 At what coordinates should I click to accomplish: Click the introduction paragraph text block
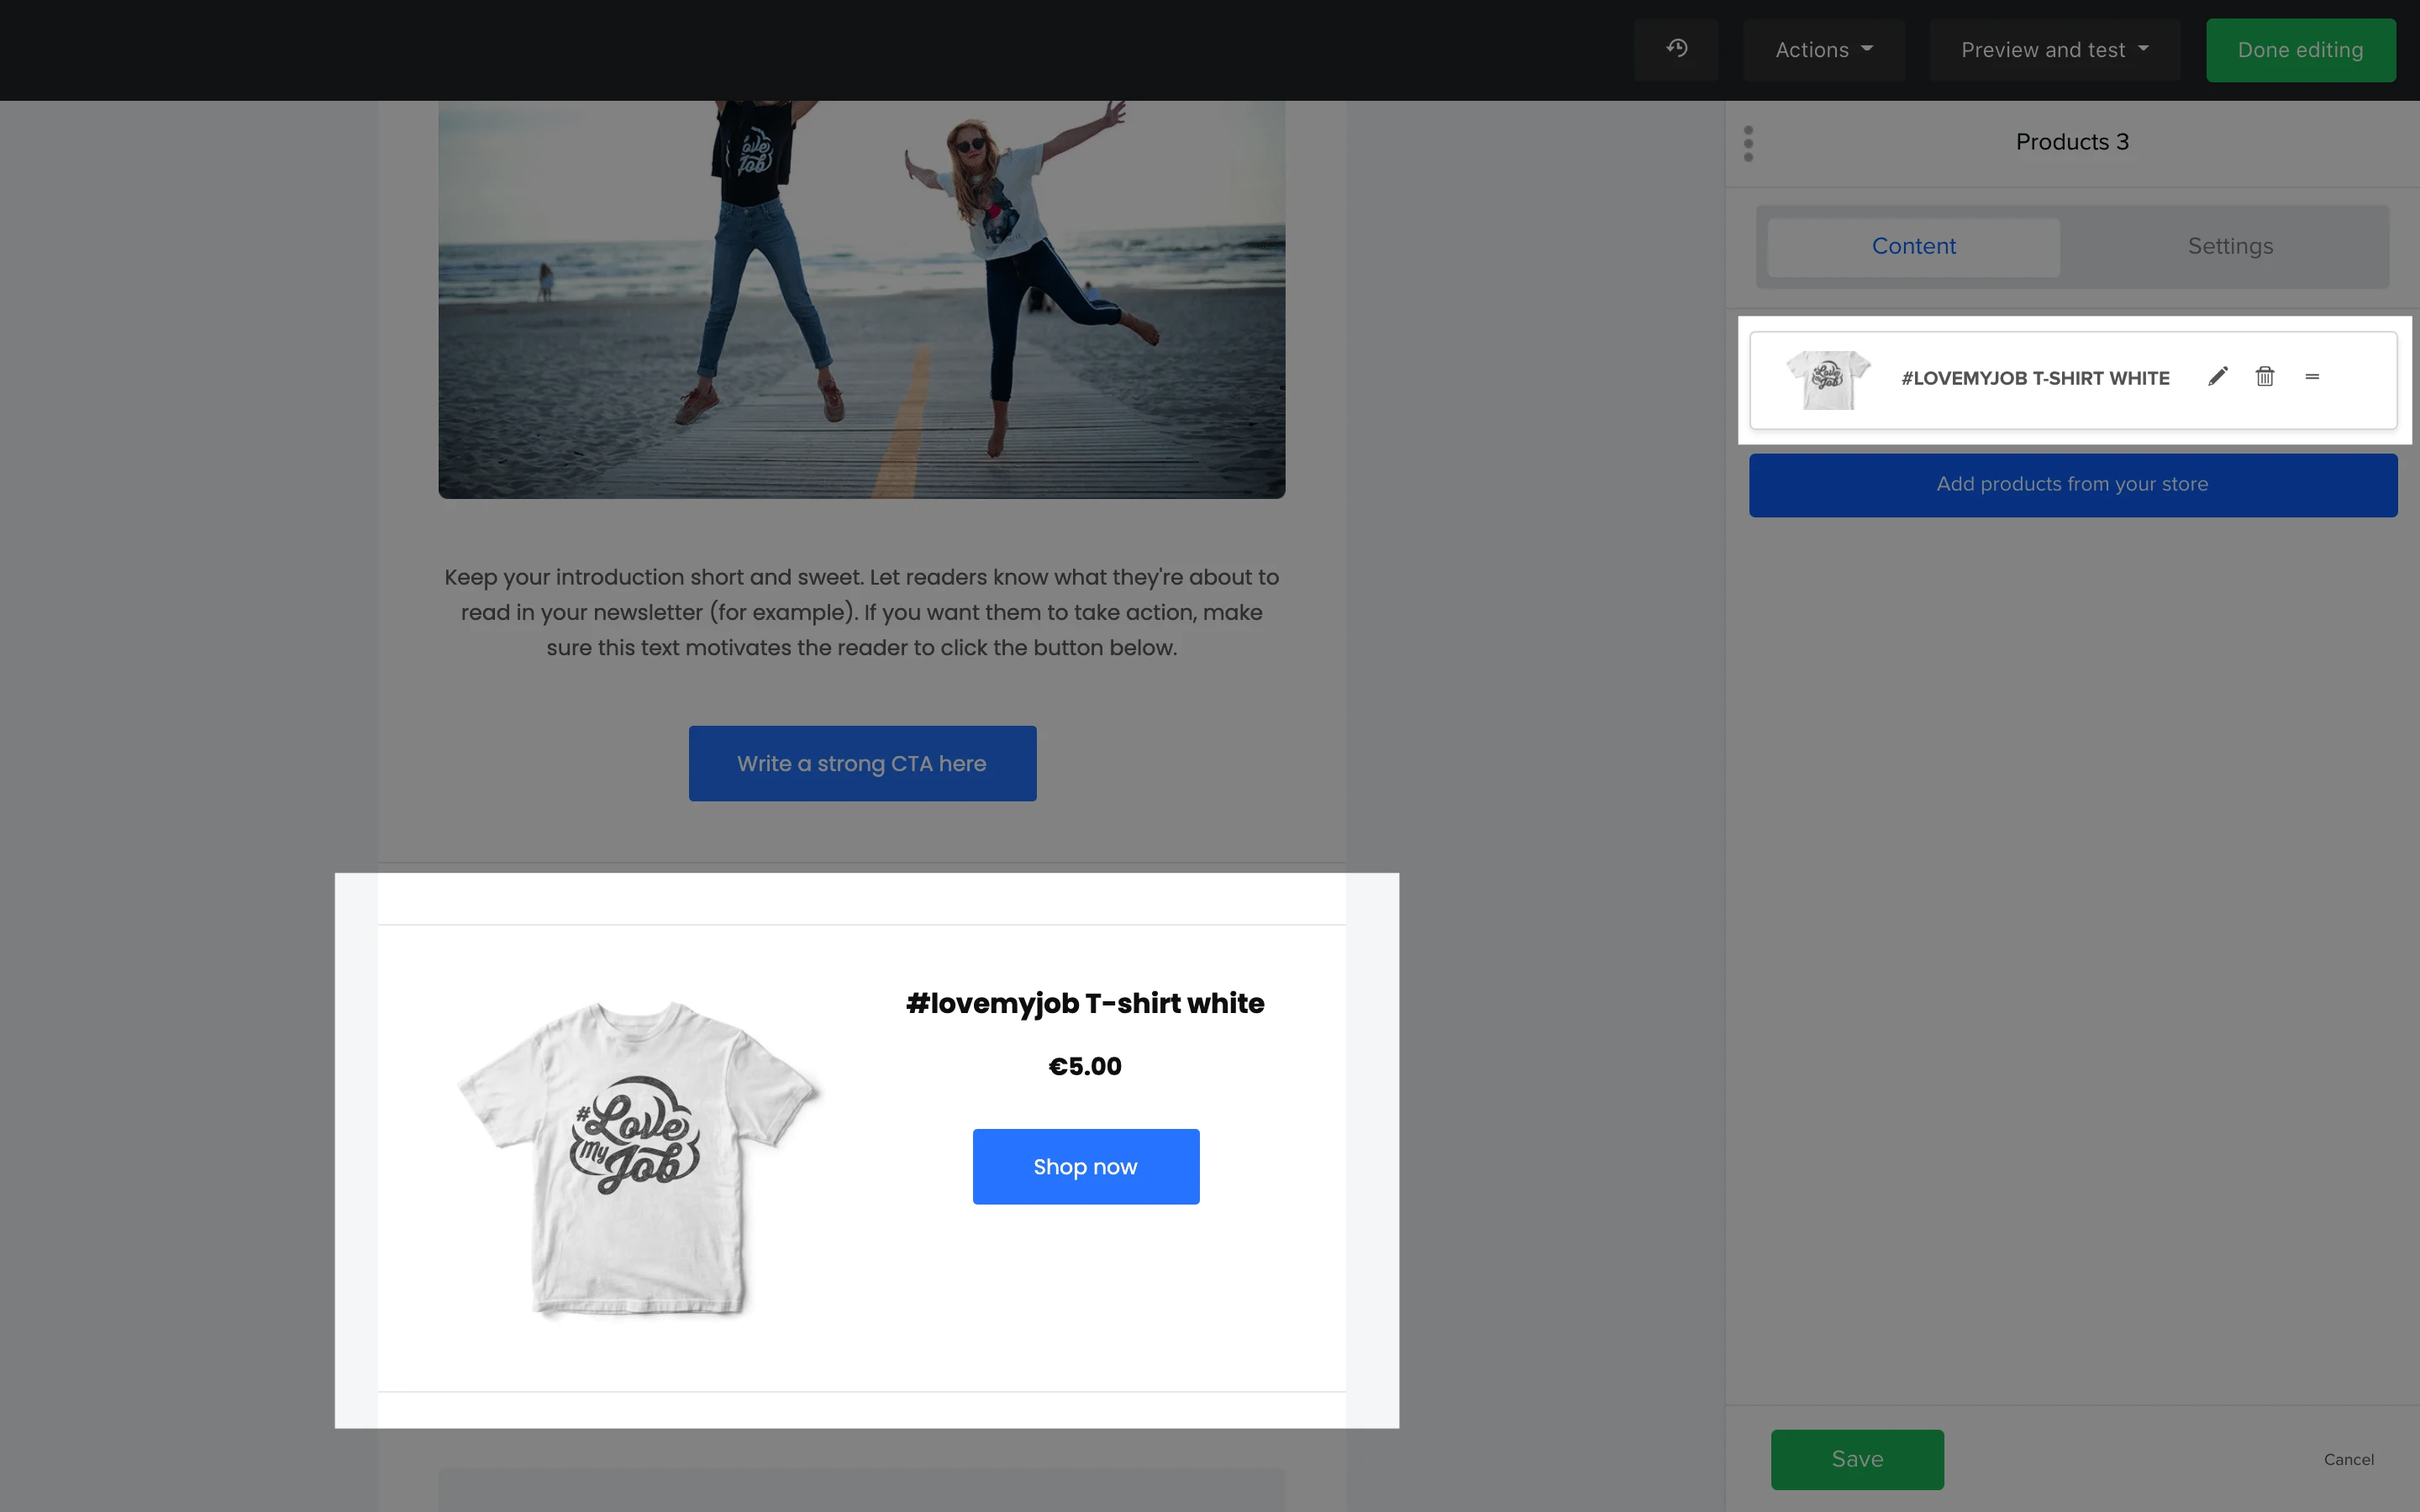(861, 612)
